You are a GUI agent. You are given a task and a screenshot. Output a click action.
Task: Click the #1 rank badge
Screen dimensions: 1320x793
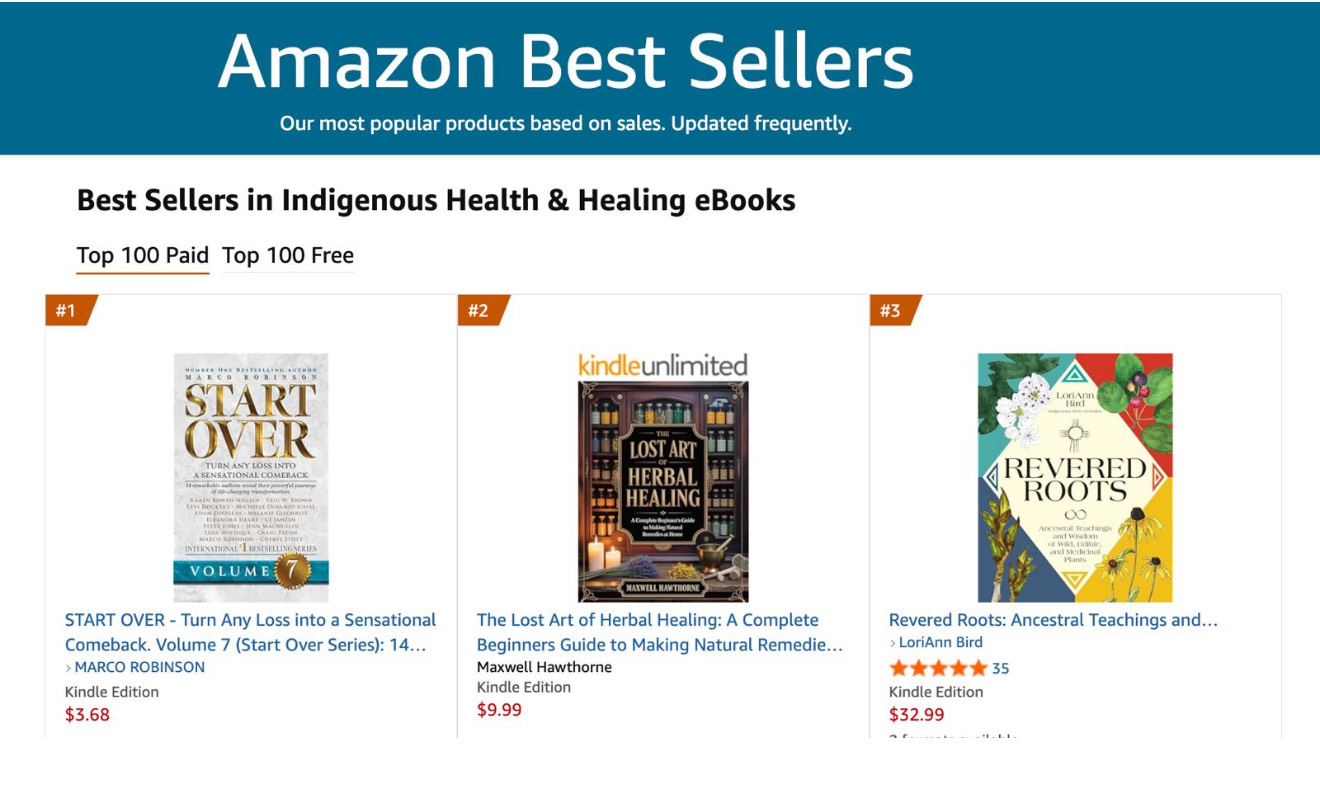pos(68,310)
